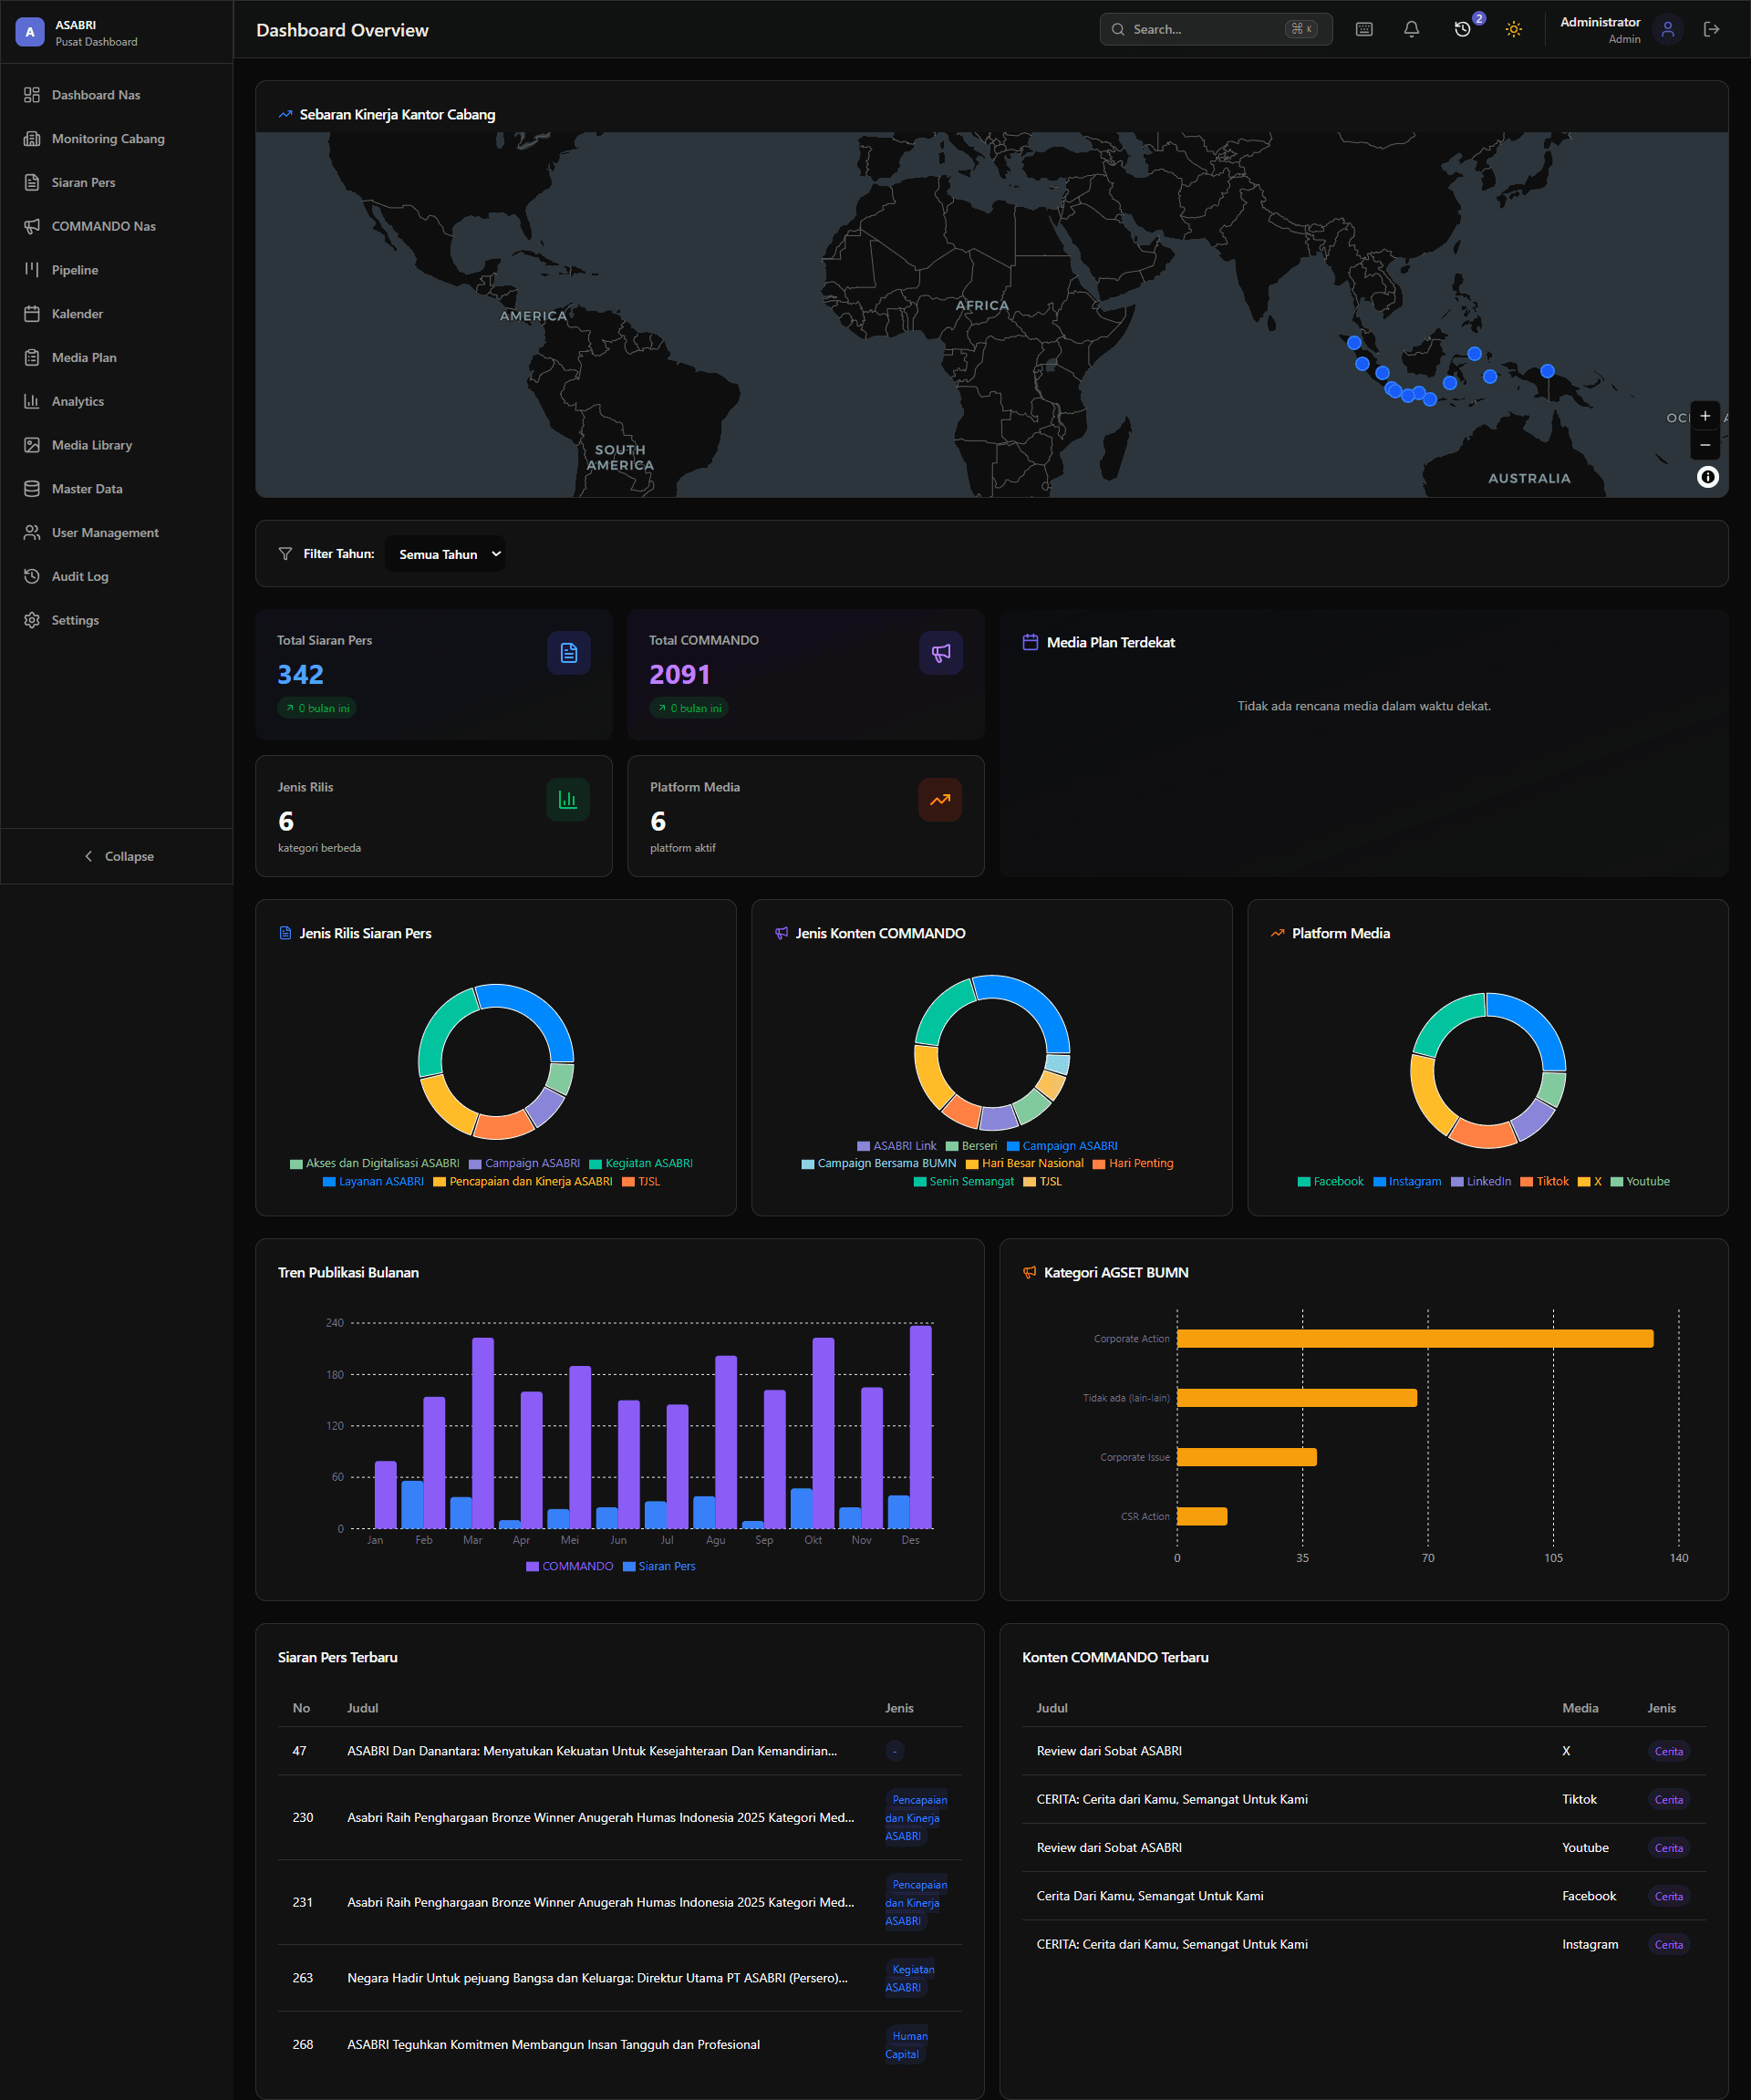Click the Settings gear icon
1751x2100 pixels.
click(32, 620)
